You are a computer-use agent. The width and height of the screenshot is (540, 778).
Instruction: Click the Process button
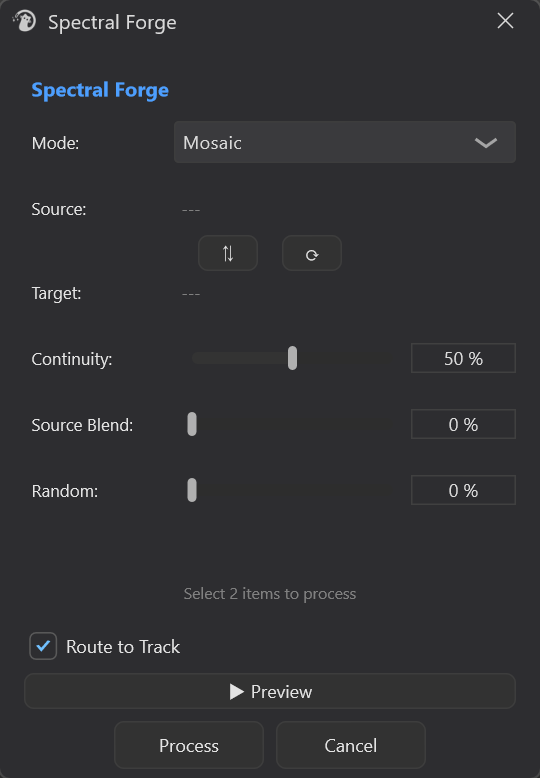[x=189, y=745]
